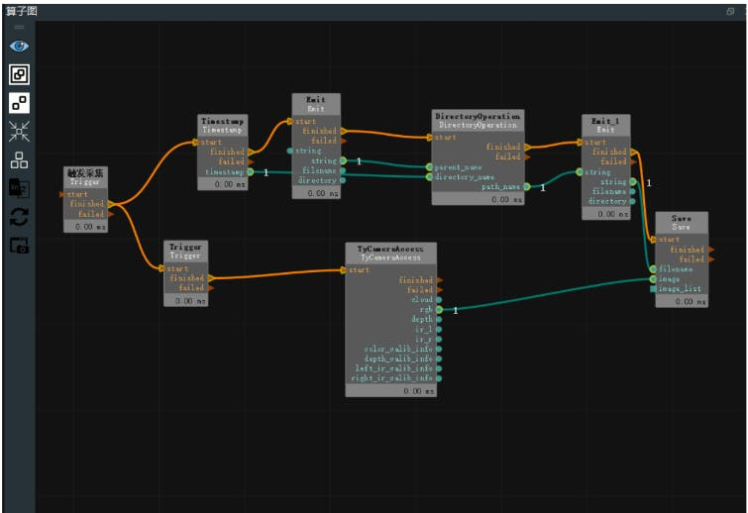This screenshot has width=748, height=513.
Task: Click the image input port of Save node
Action: point(653,279)
